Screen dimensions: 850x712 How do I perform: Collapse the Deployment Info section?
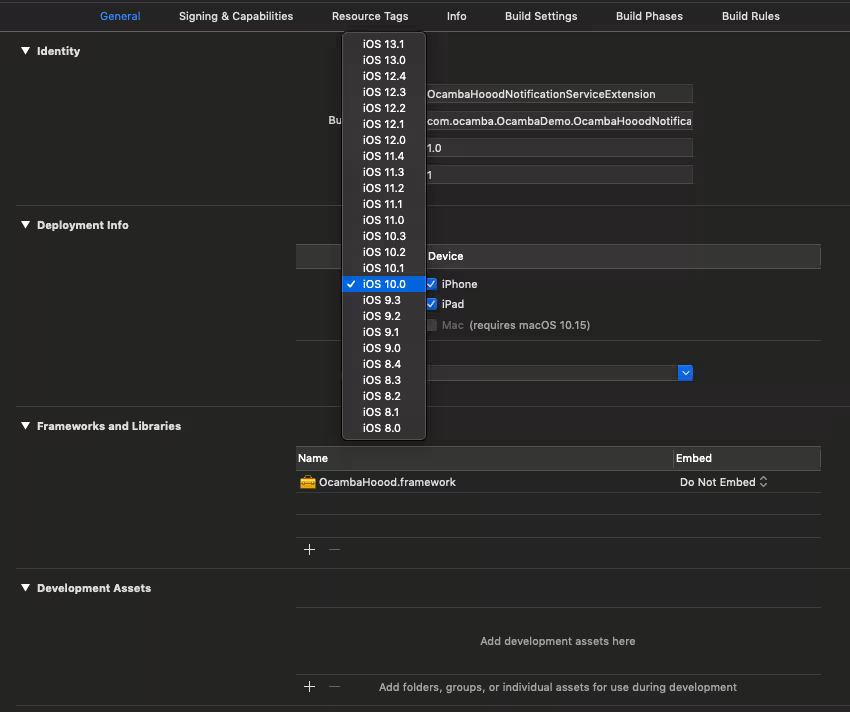pos(26,225)
